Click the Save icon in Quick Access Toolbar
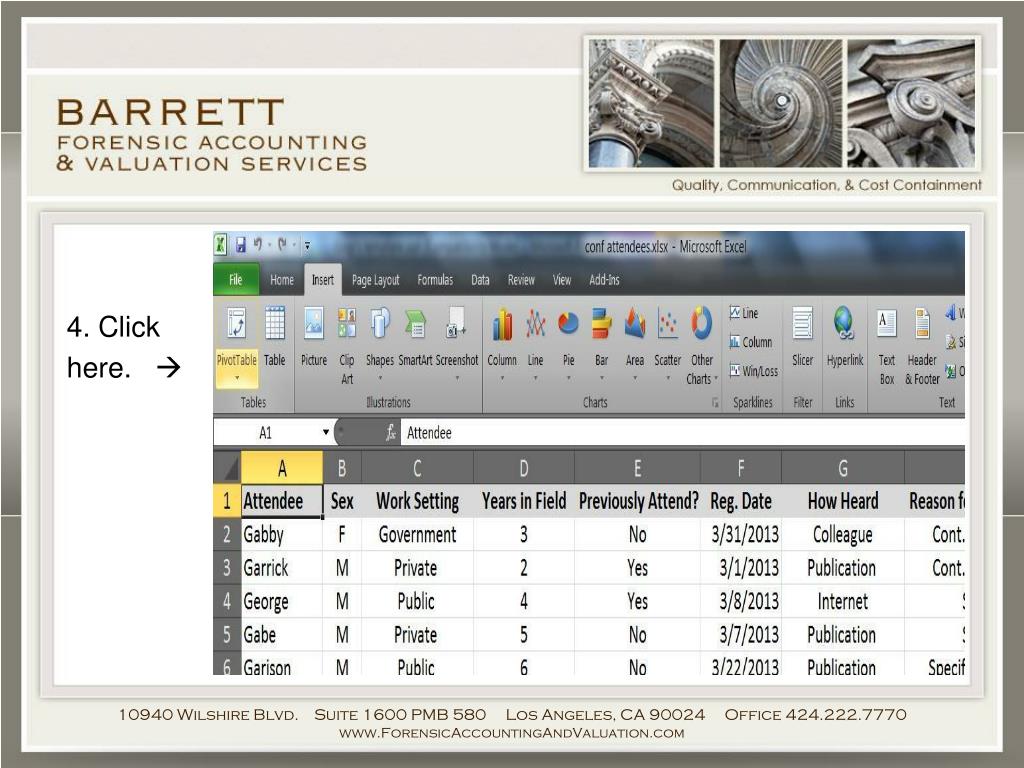The image size is (1024, 768). click(240, 245)
